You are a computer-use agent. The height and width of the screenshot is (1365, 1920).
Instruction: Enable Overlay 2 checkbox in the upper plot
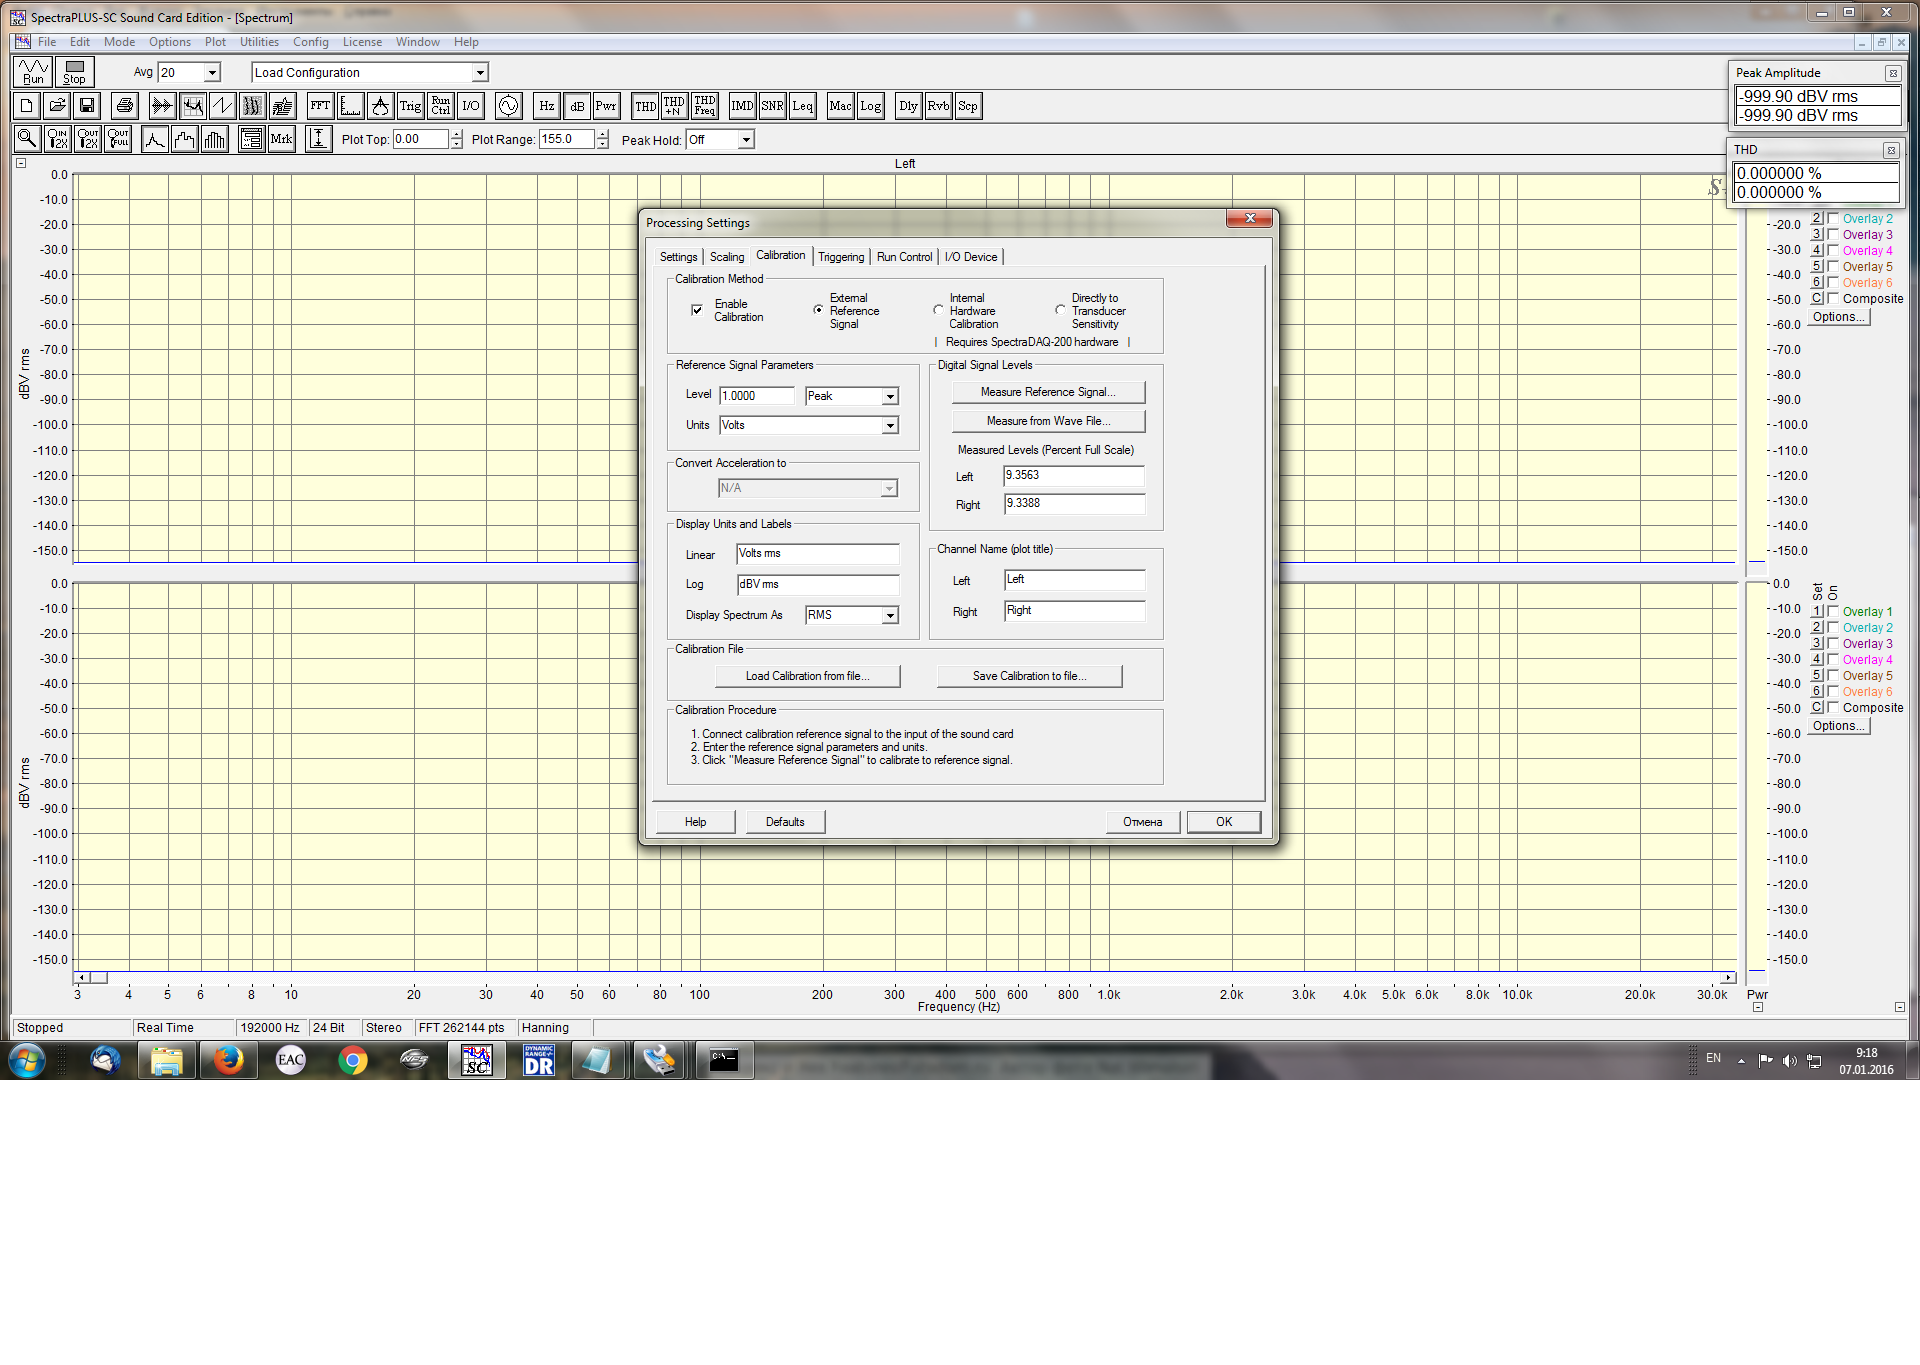tap(1833, 218)
